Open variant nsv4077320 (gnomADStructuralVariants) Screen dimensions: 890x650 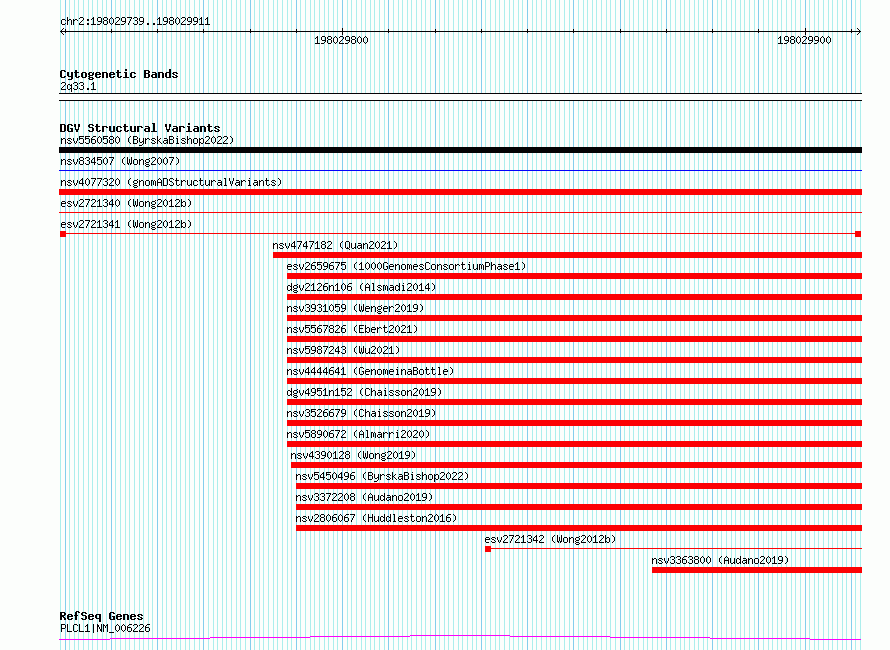click(x=171, y=182)
